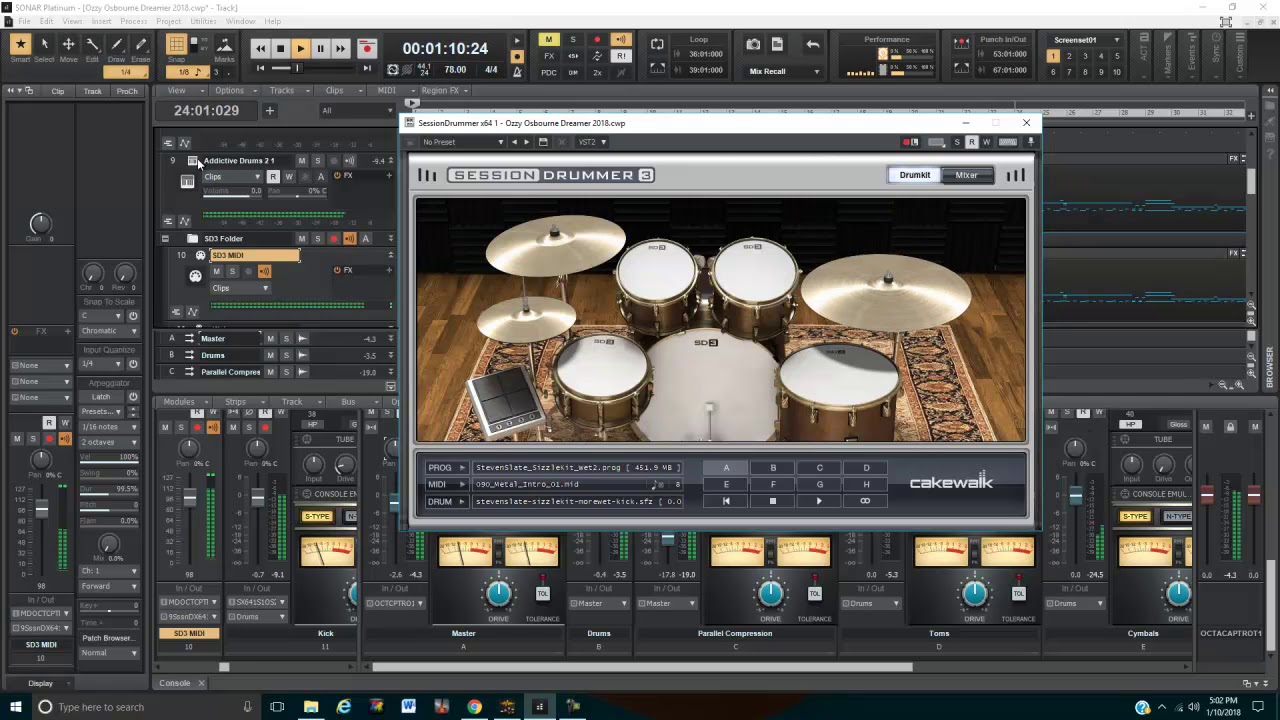Solo the SD3 Folder track

pos(317,239)
